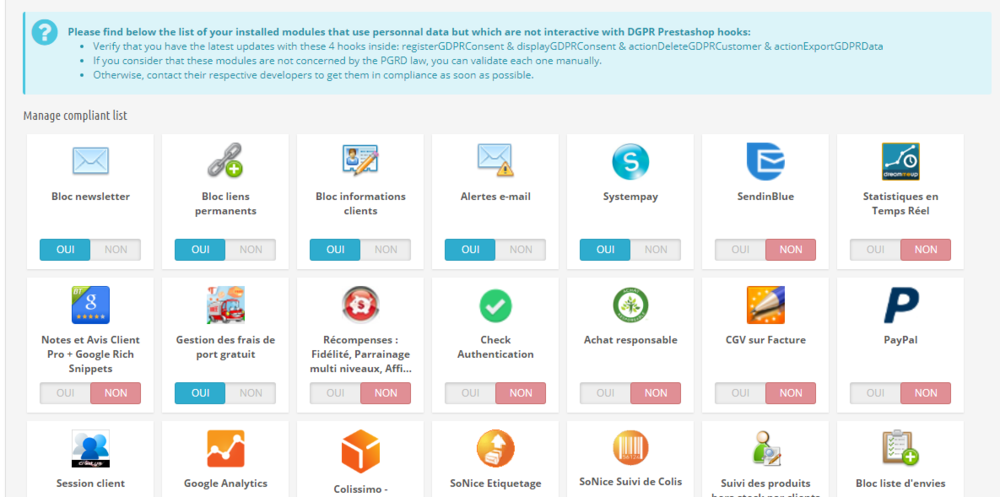Click the Google Analytics icon
Viewport: 1000px width, 497px height.
click(225, 449)
